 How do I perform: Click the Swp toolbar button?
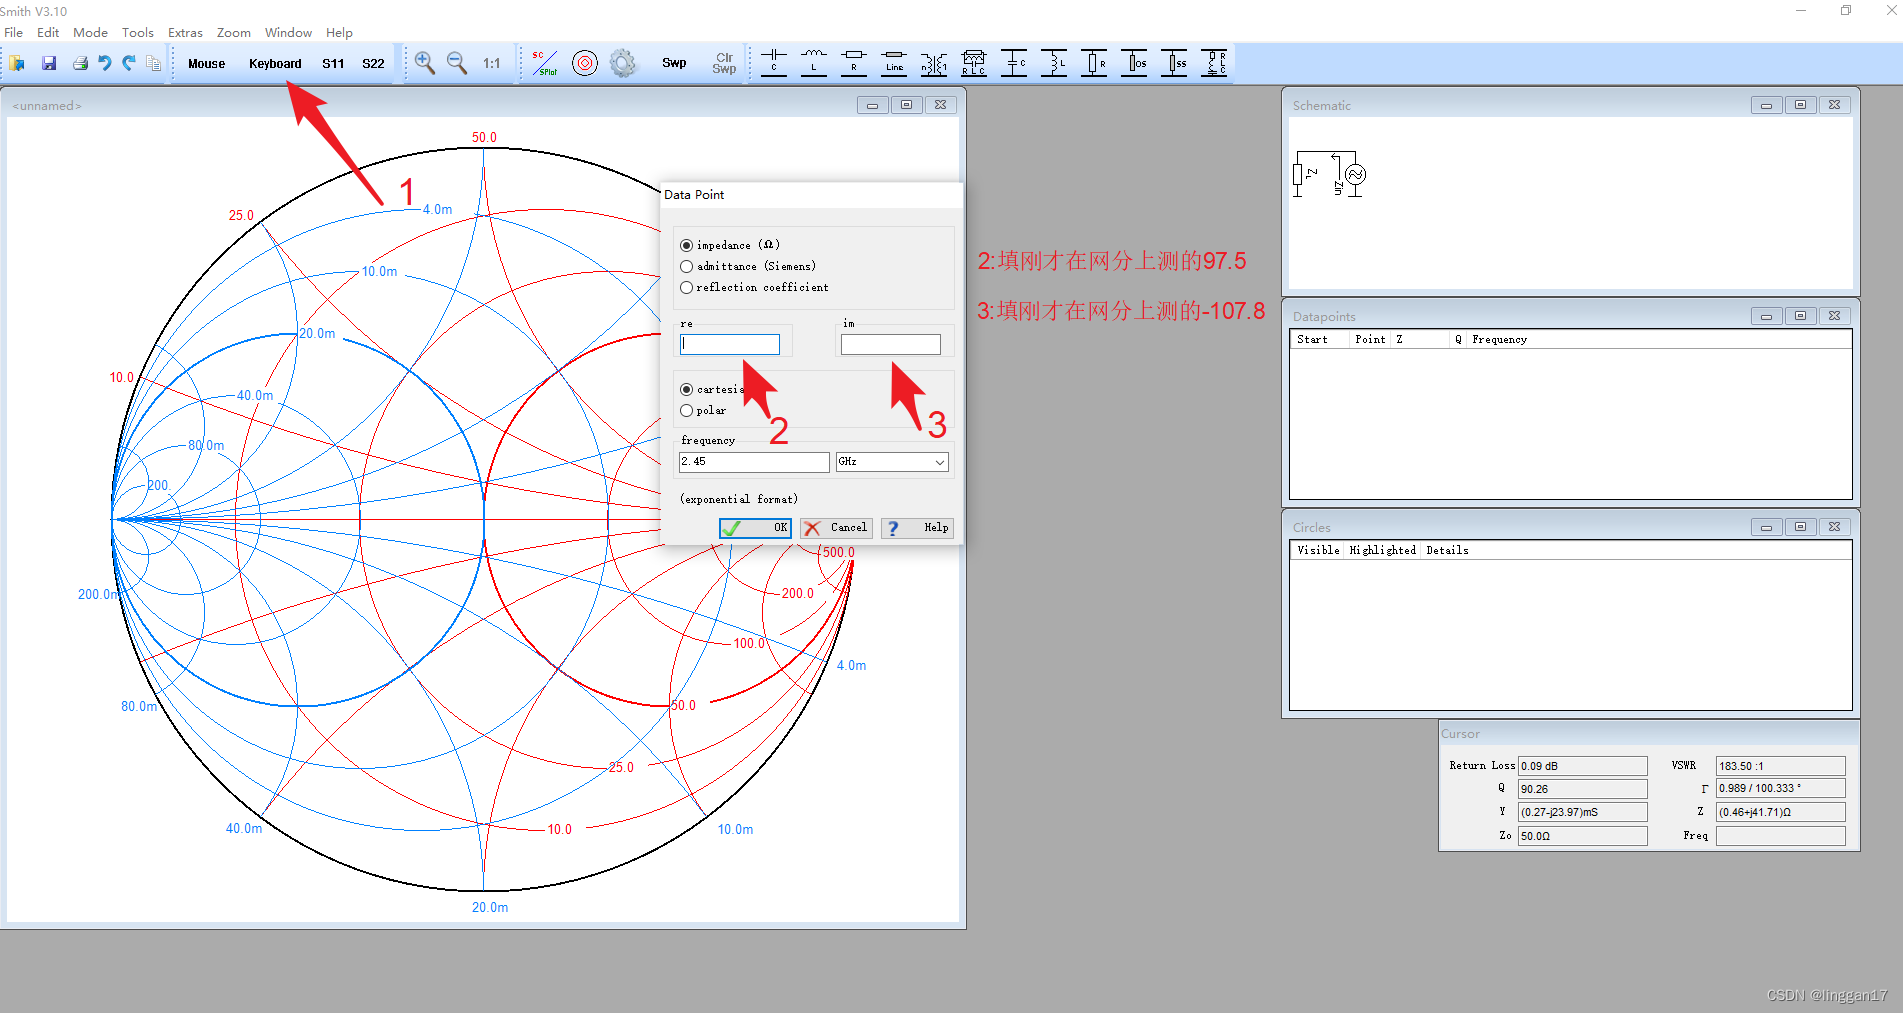pos(674,63)
